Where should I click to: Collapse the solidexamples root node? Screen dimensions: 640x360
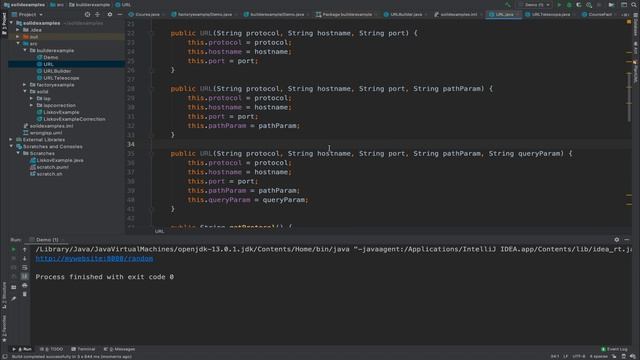point(11,23)
